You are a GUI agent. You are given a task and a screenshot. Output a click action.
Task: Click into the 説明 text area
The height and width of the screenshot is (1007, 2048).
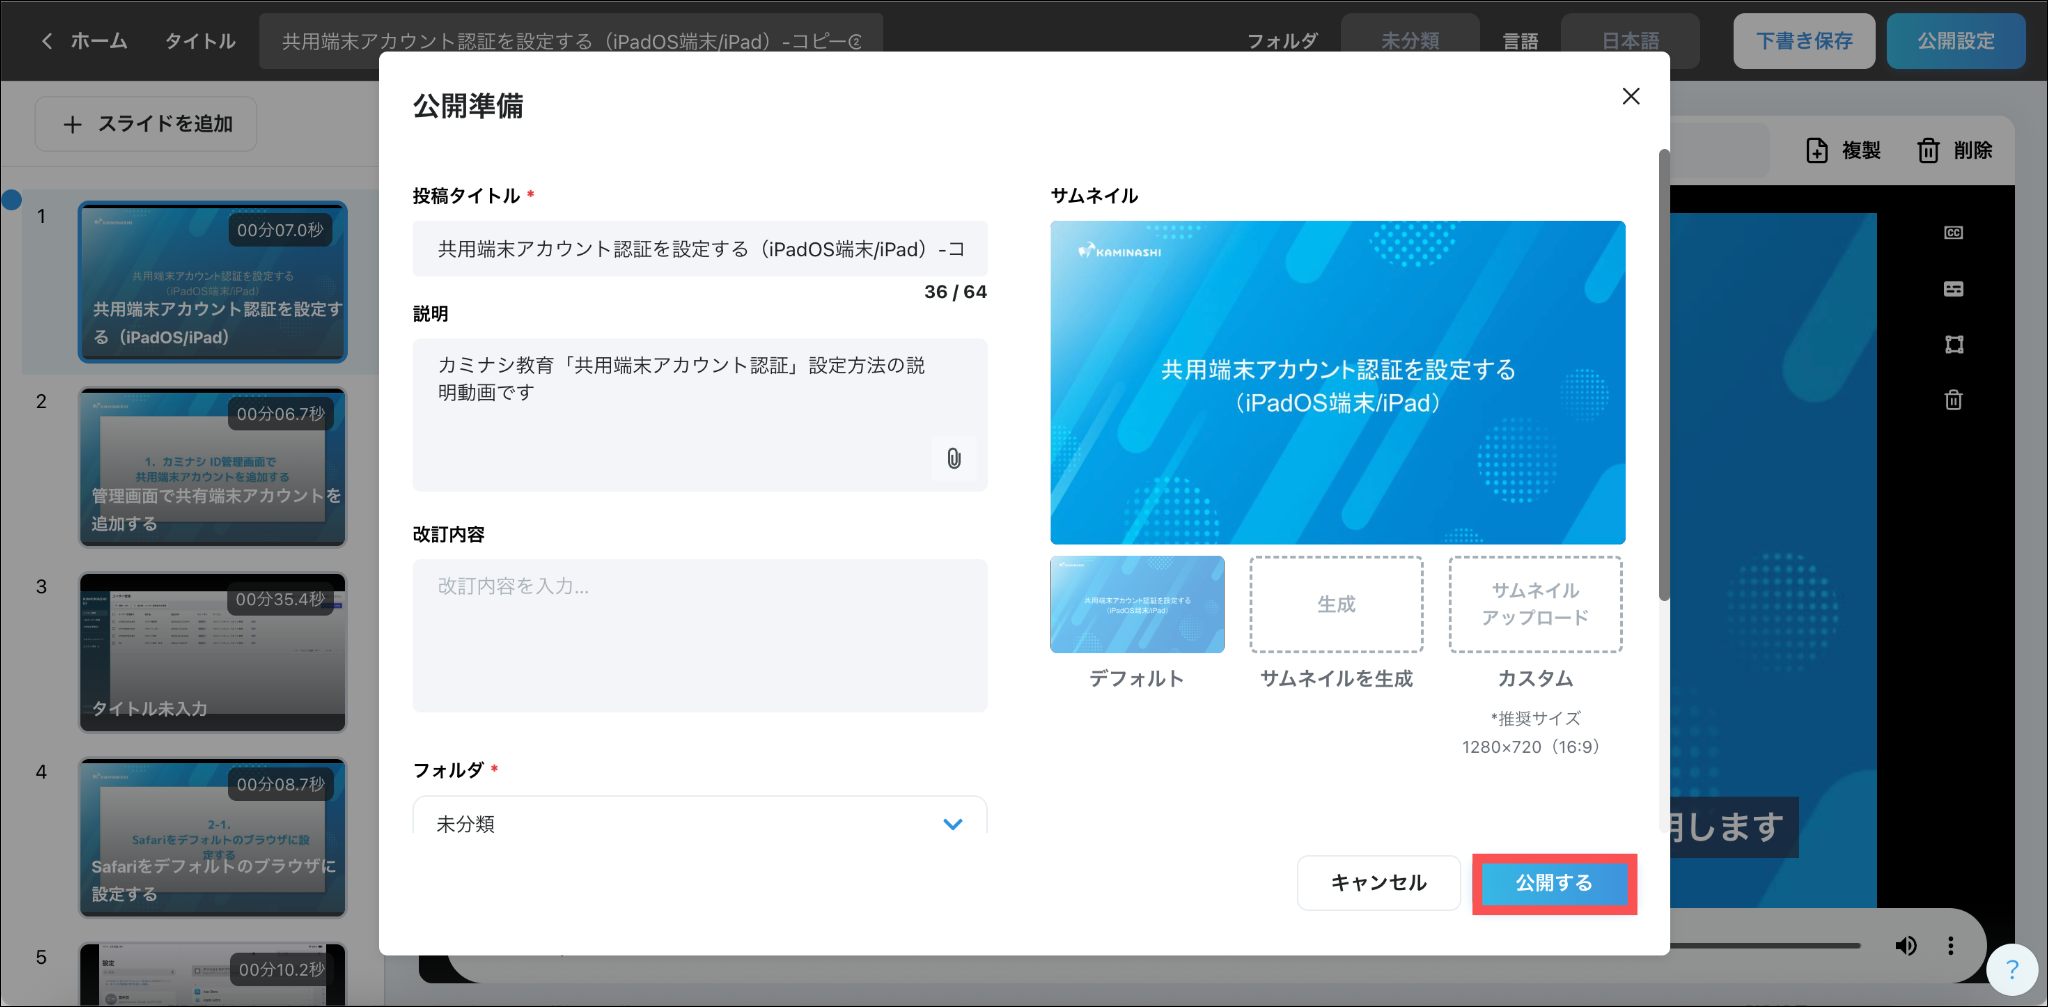coord(700,414)
